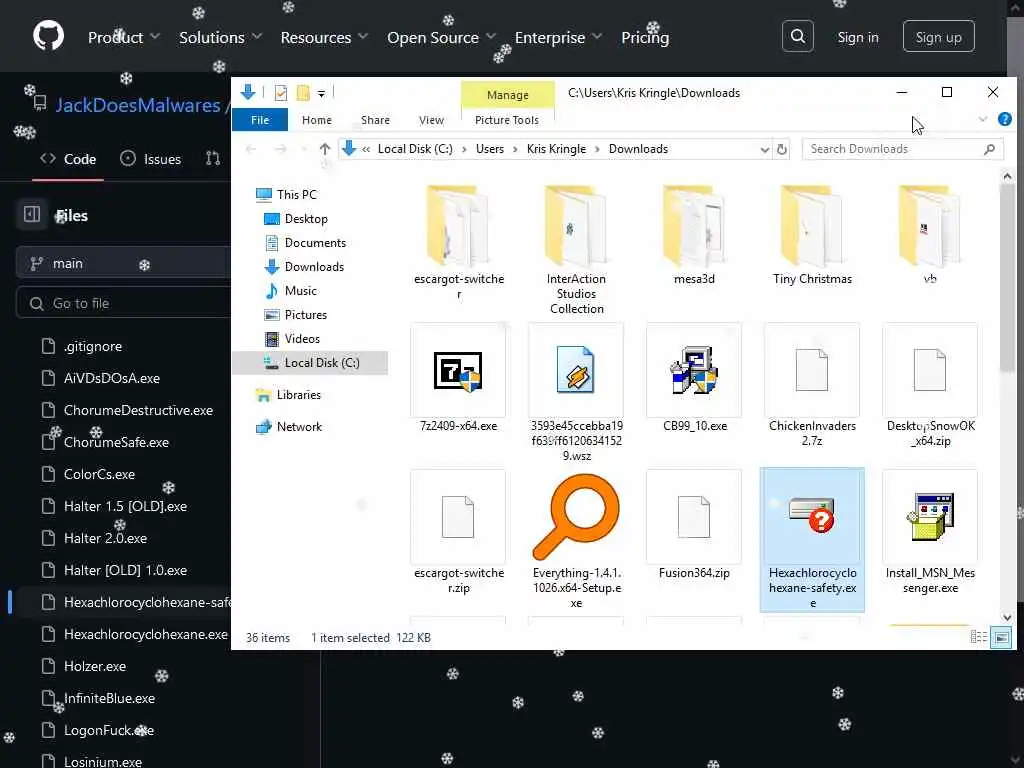Open the 7z2409-x64.exe installer icon

tap(458, 371)
